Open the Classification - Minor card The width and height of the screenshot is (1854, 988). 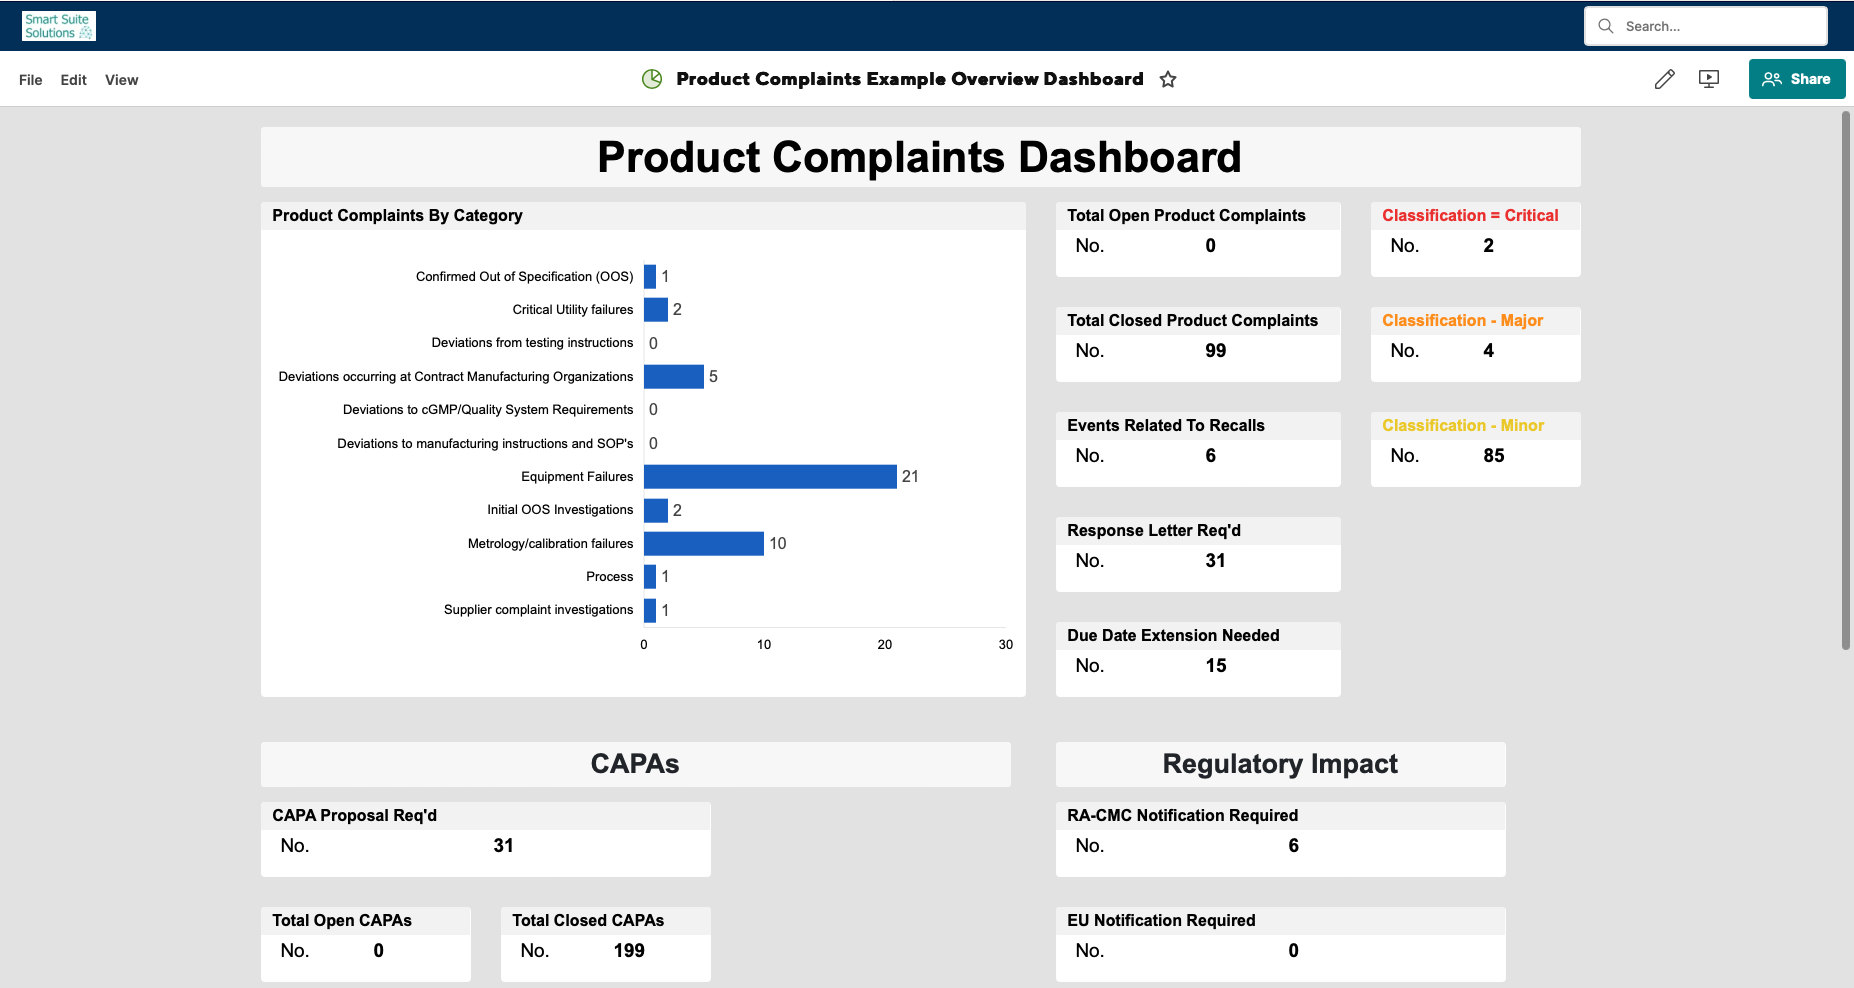(x=1475, y=450)
